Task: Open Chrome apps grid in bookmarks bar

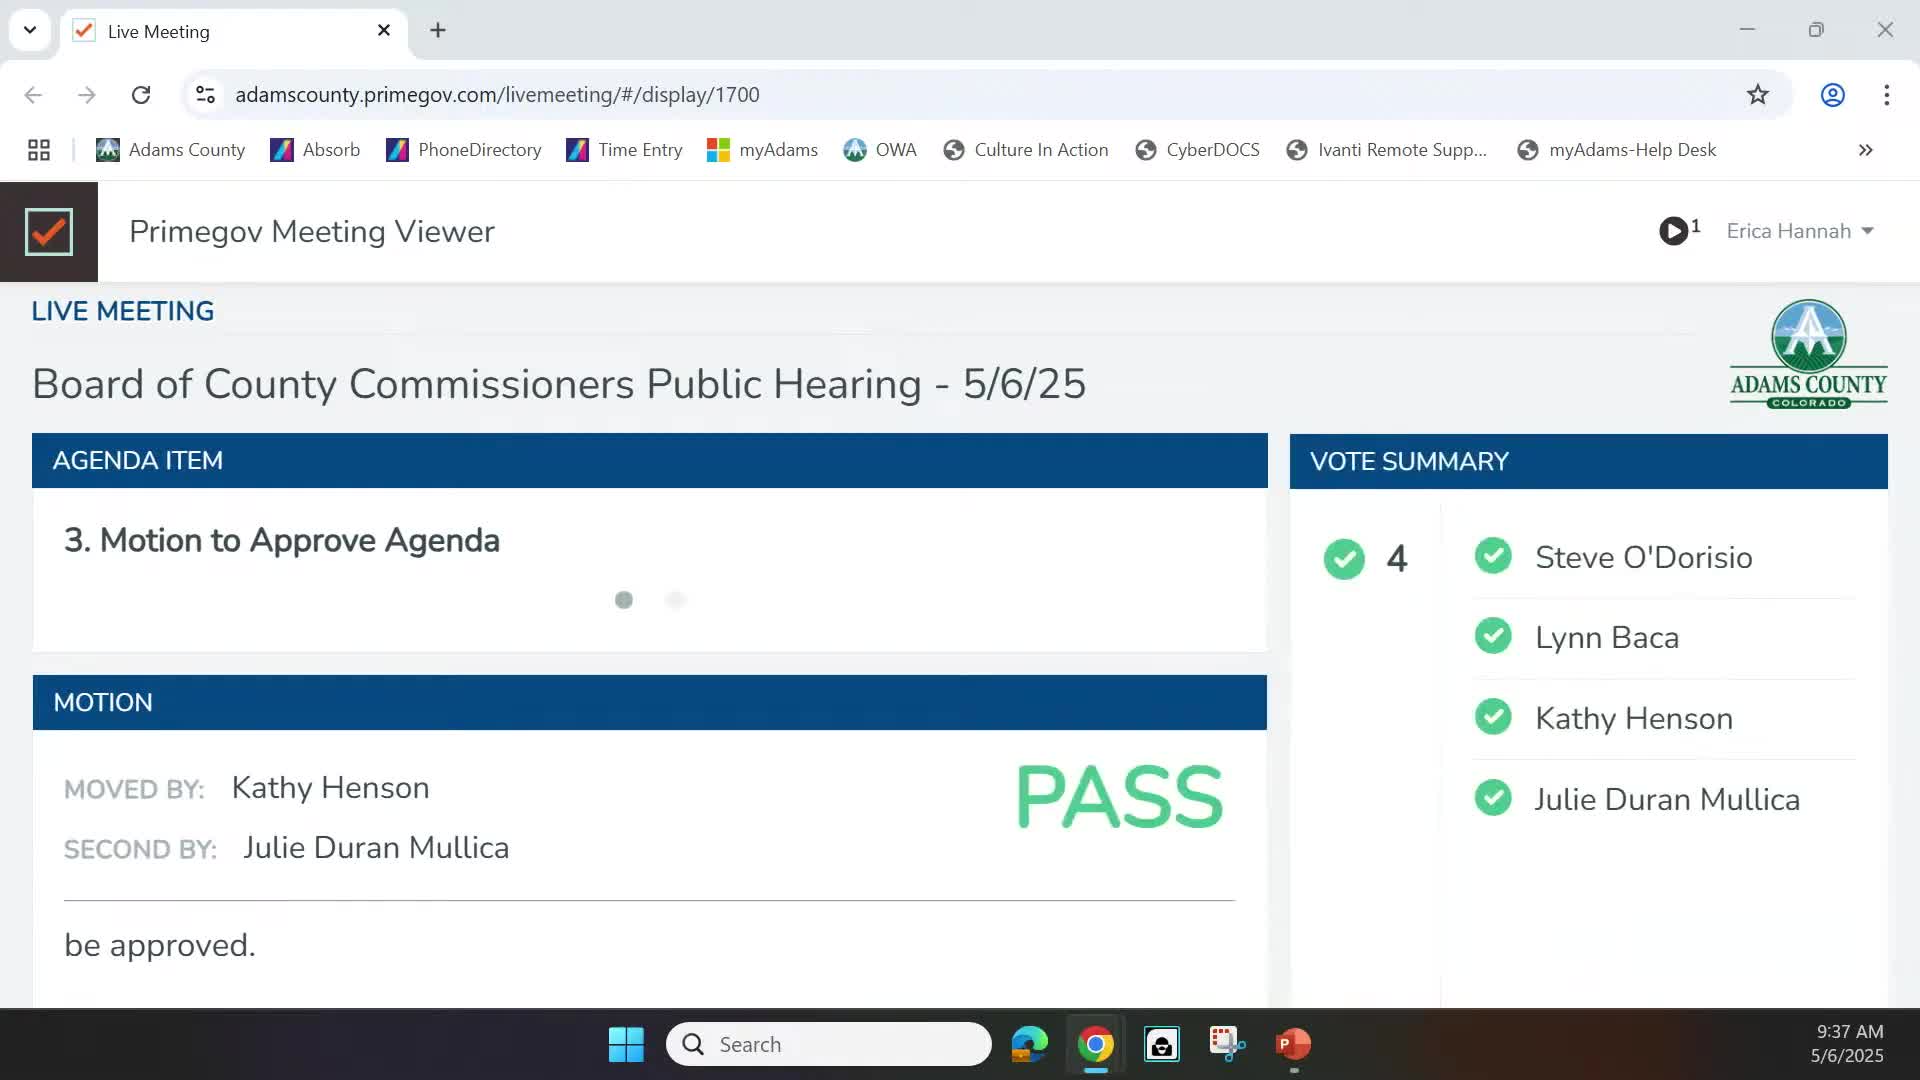Action: (x=39, y=150)
